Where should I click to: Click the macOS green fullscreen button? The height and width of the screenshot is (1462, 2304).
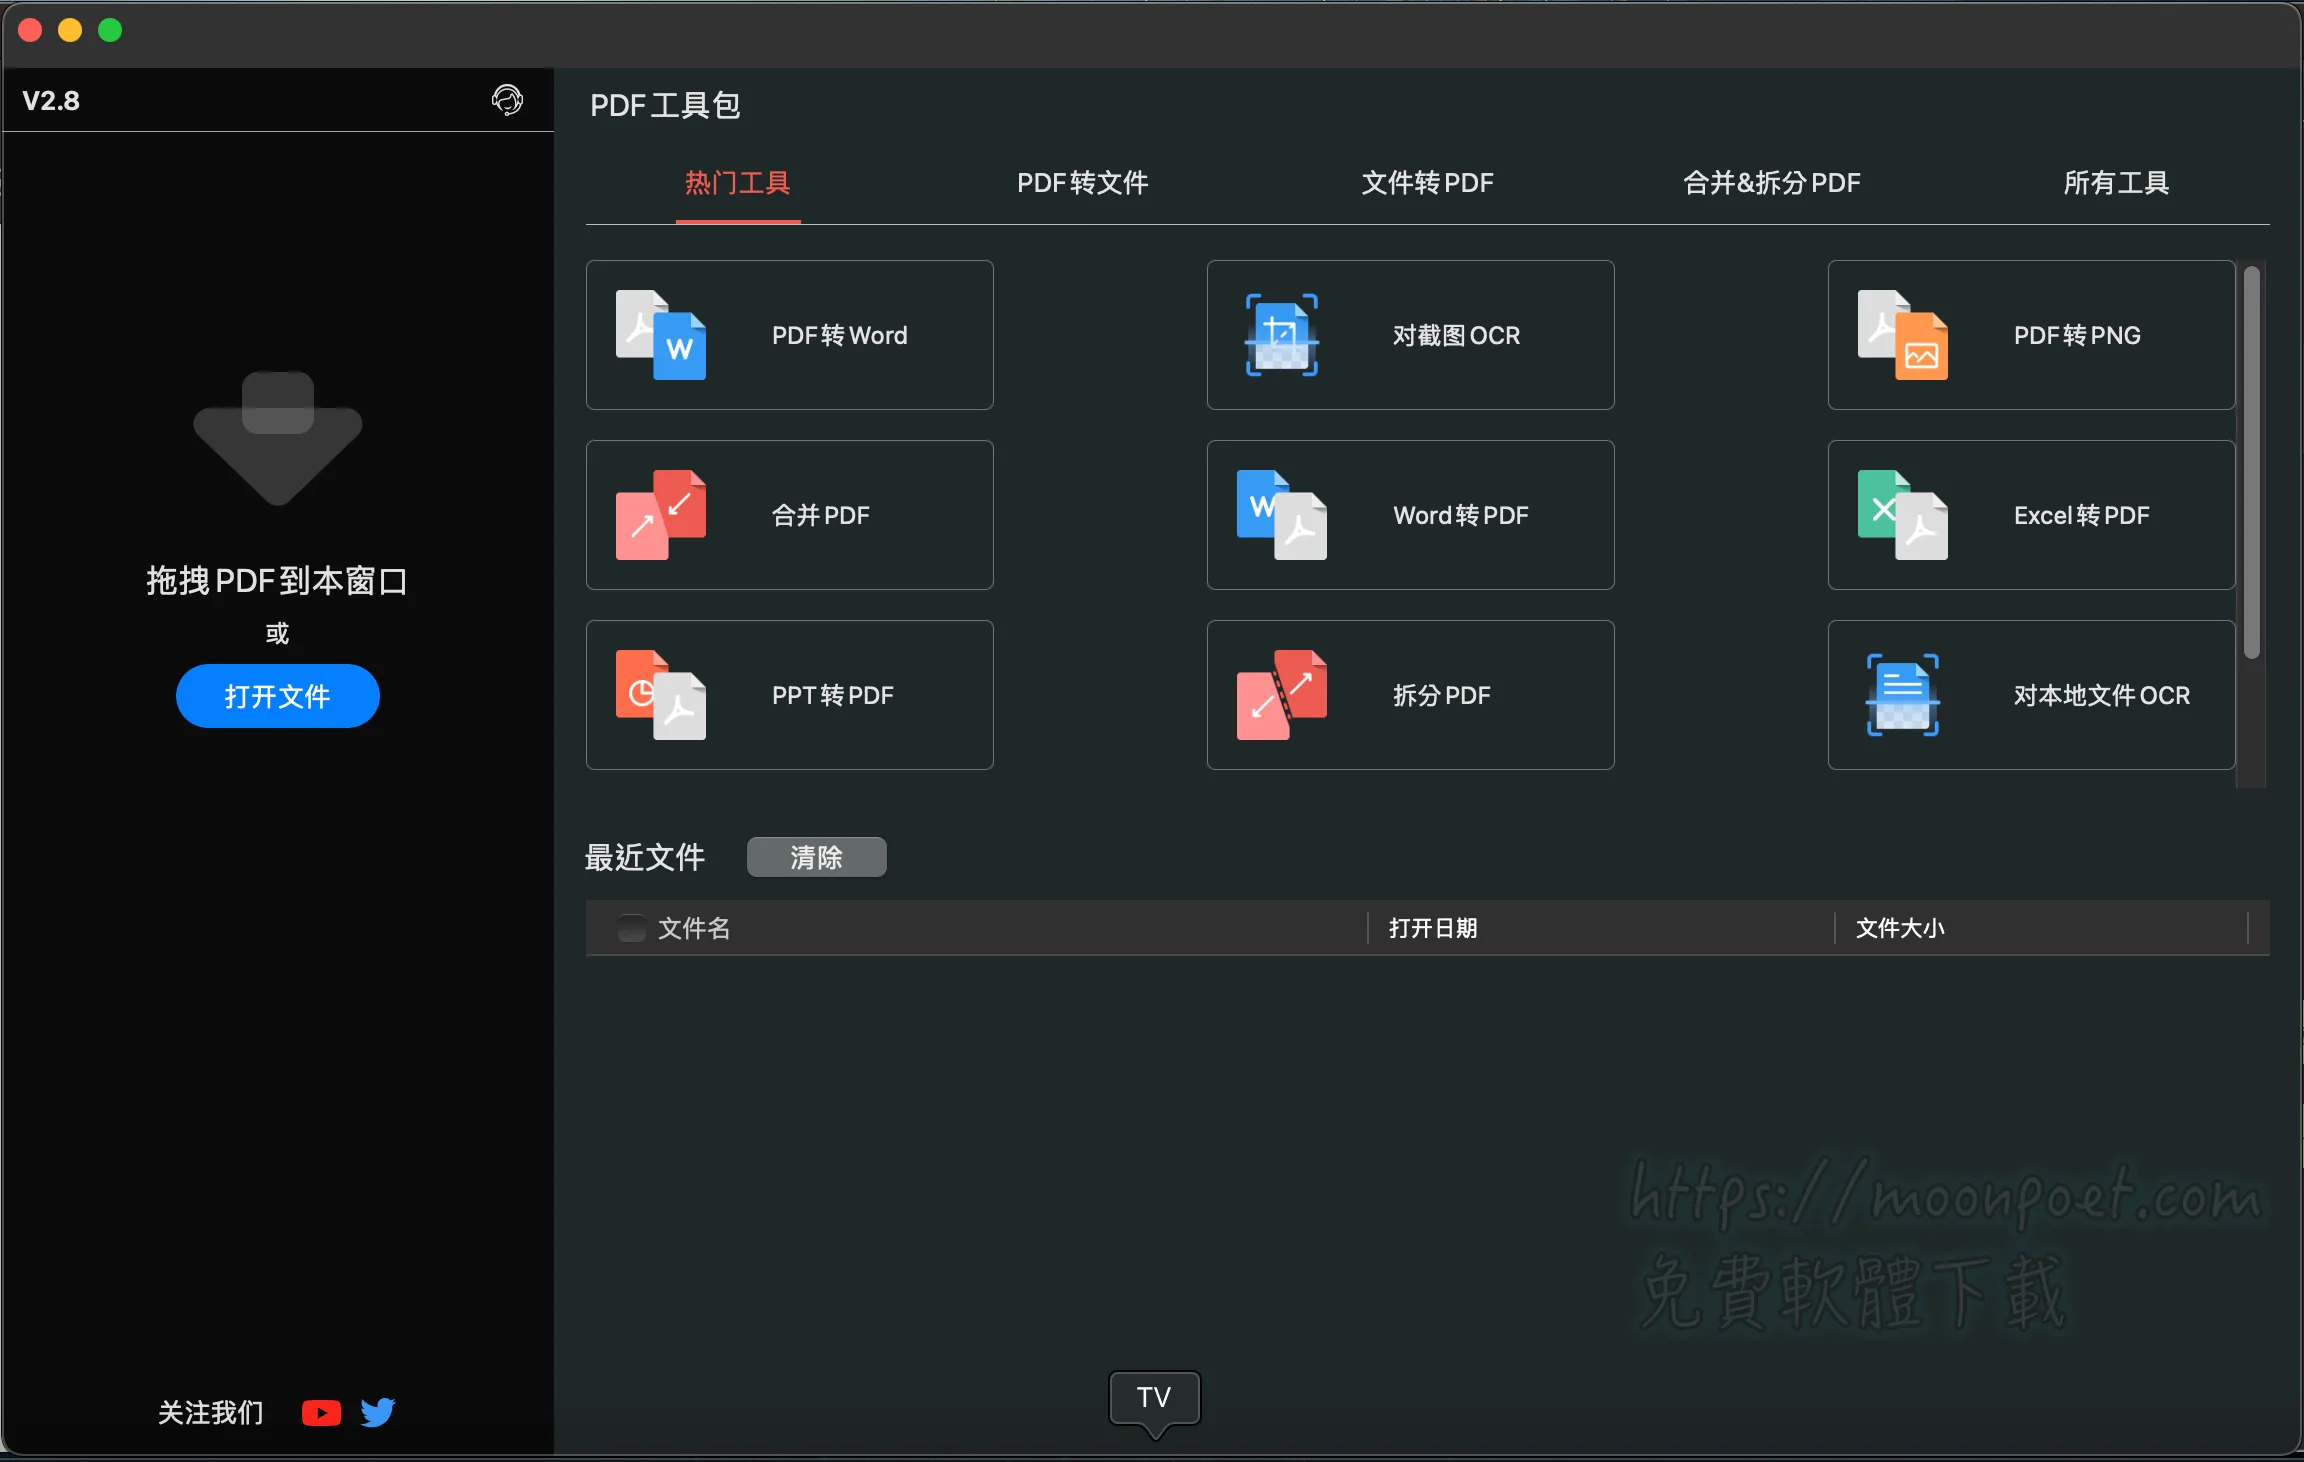pos(110,31)
